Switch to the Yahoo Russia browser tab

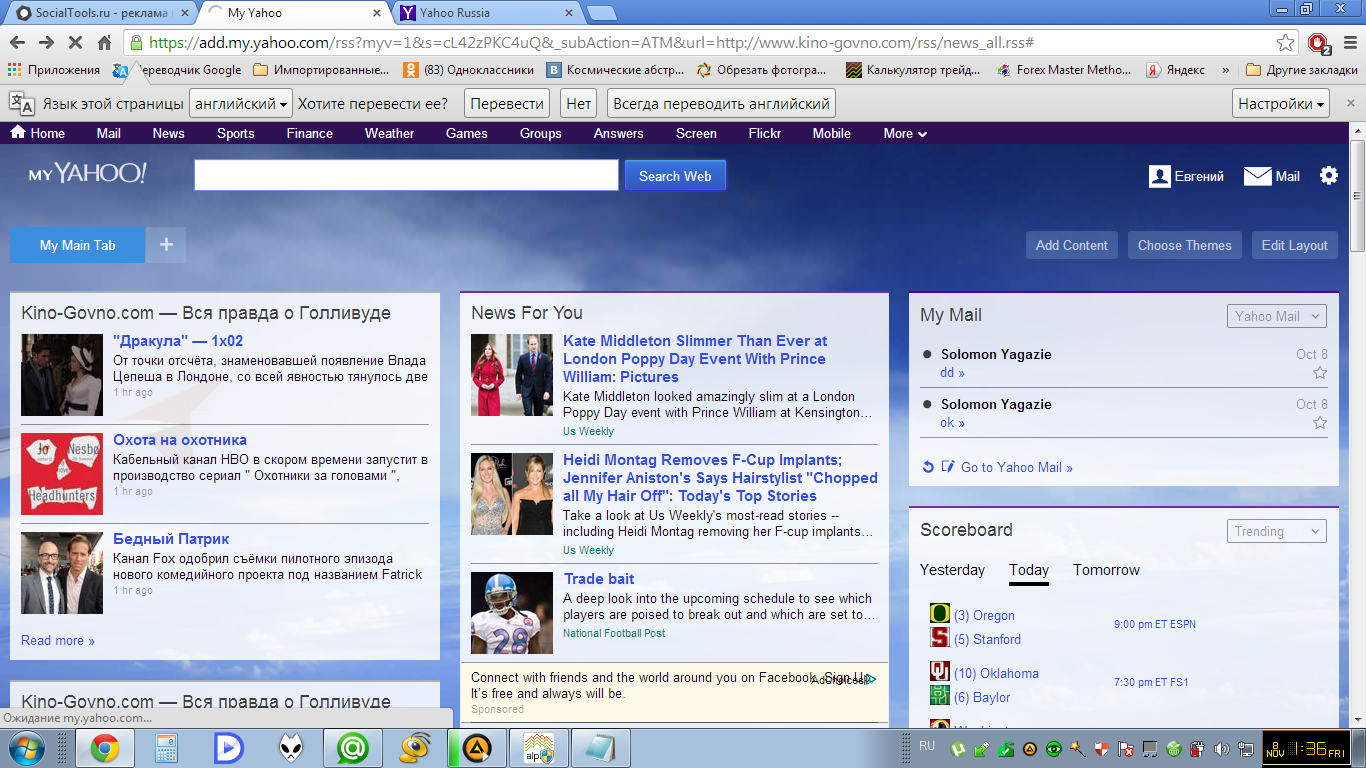point(487,13)
